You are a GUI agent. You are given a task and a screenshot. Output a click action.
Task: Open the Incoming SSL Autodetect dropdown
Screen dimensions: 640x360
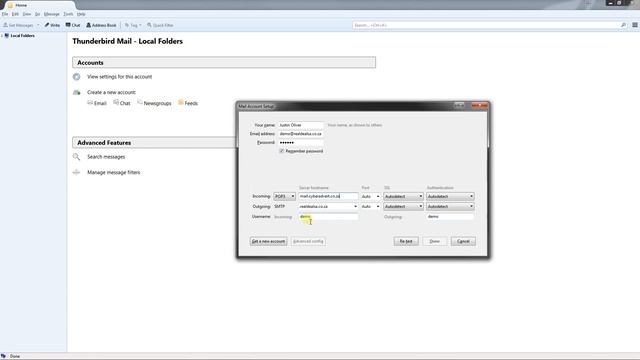(403, 197)
